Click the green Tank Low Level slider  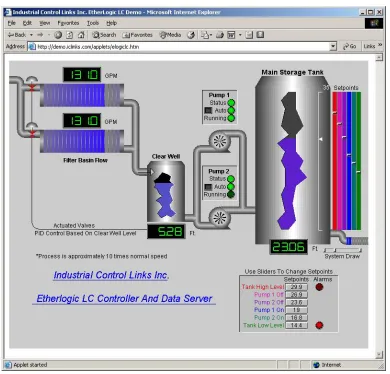359,161
